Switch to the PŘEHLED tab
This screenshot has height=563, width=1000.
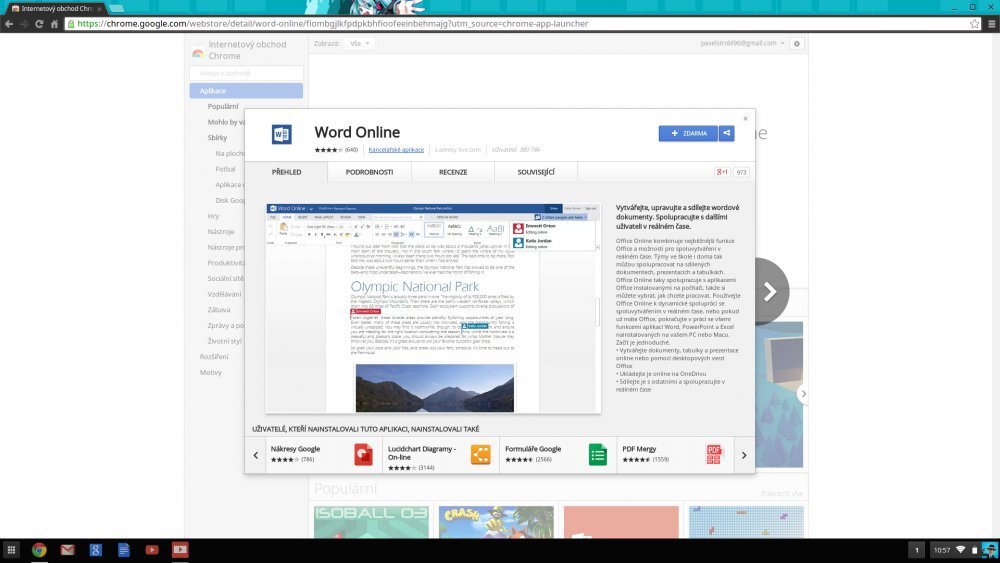(x=286, y=172)
